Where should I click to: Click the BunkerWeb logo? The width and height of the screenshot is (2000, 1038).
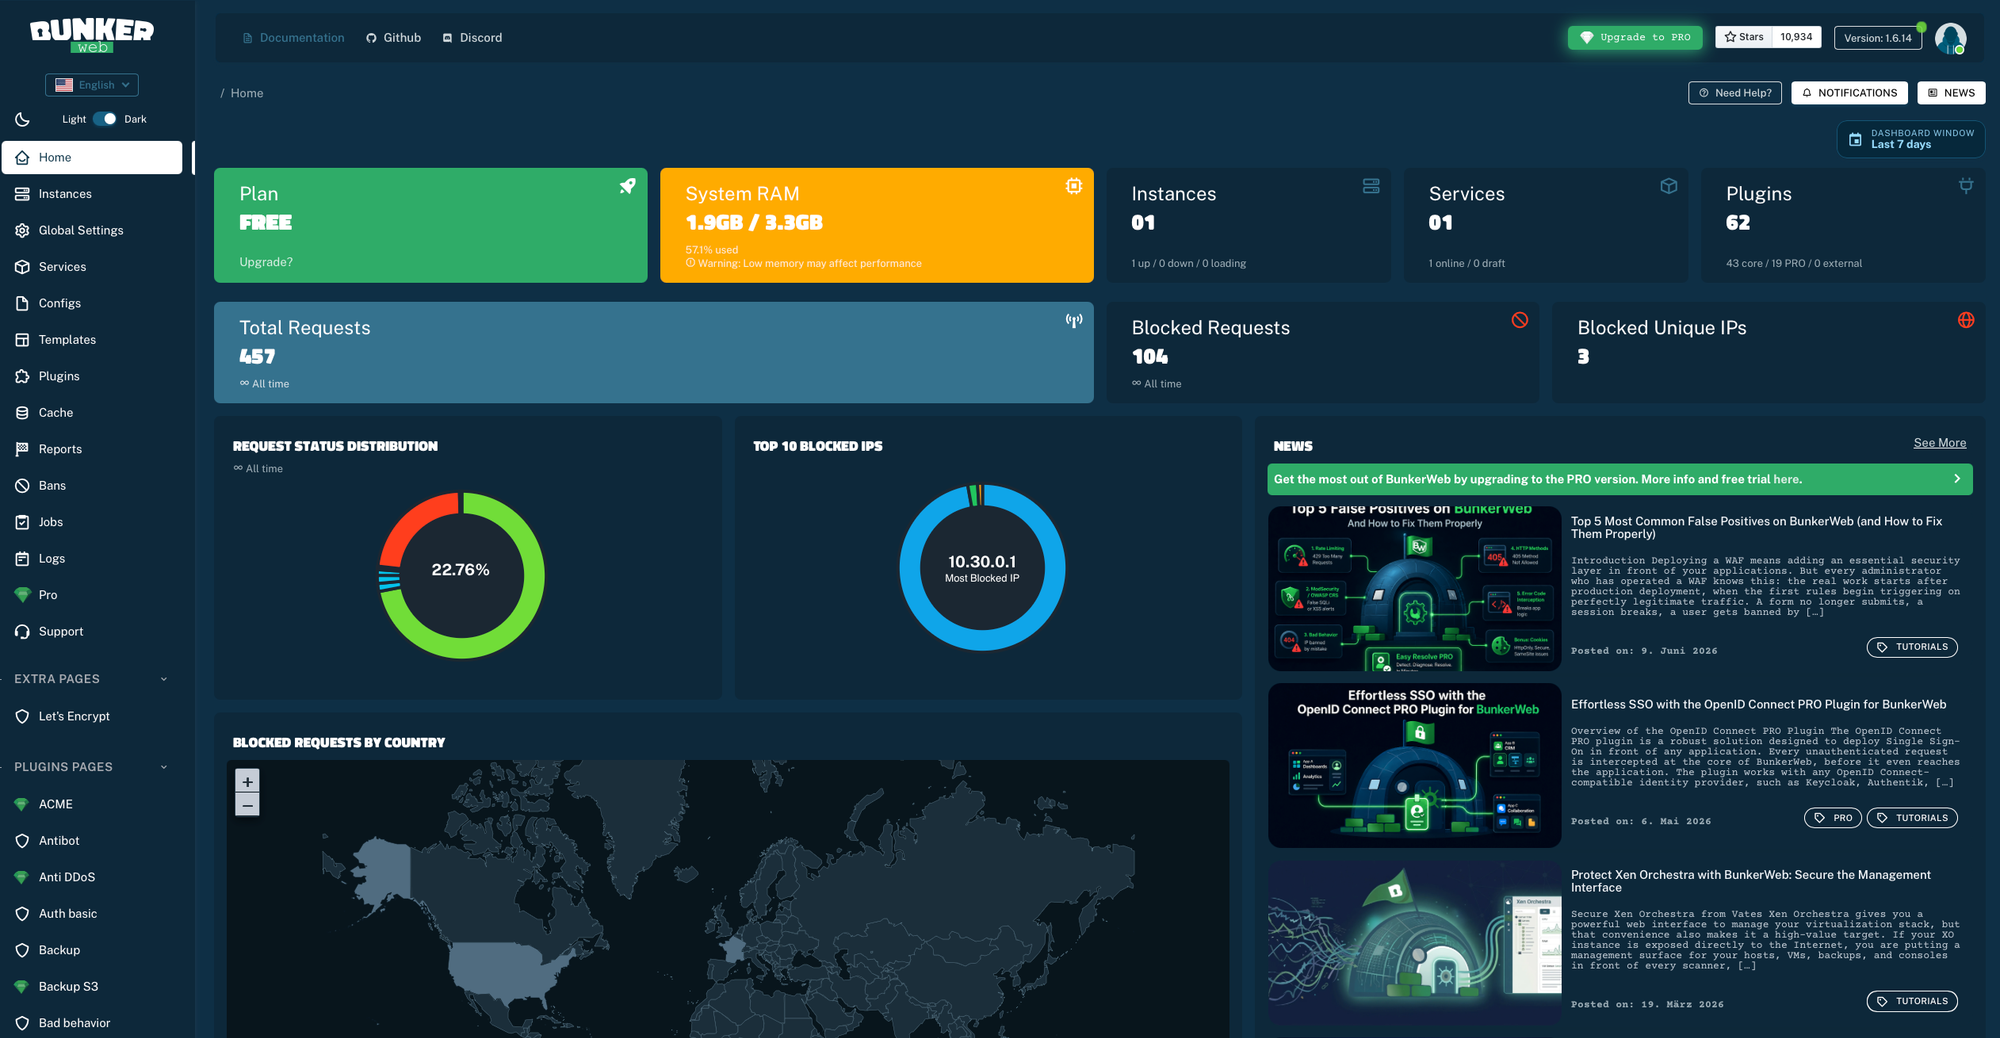coord(92,36)
